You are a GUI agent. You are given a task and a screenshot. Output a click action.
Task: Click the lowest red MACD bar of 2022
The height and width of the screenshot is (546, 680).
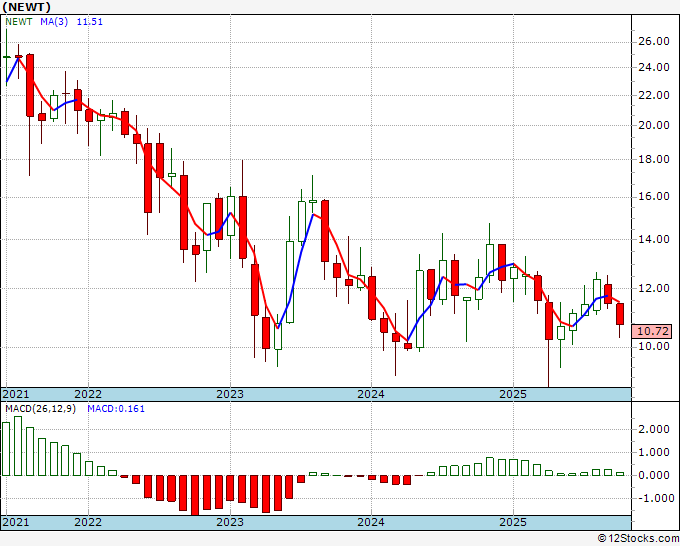pos(195,495)
